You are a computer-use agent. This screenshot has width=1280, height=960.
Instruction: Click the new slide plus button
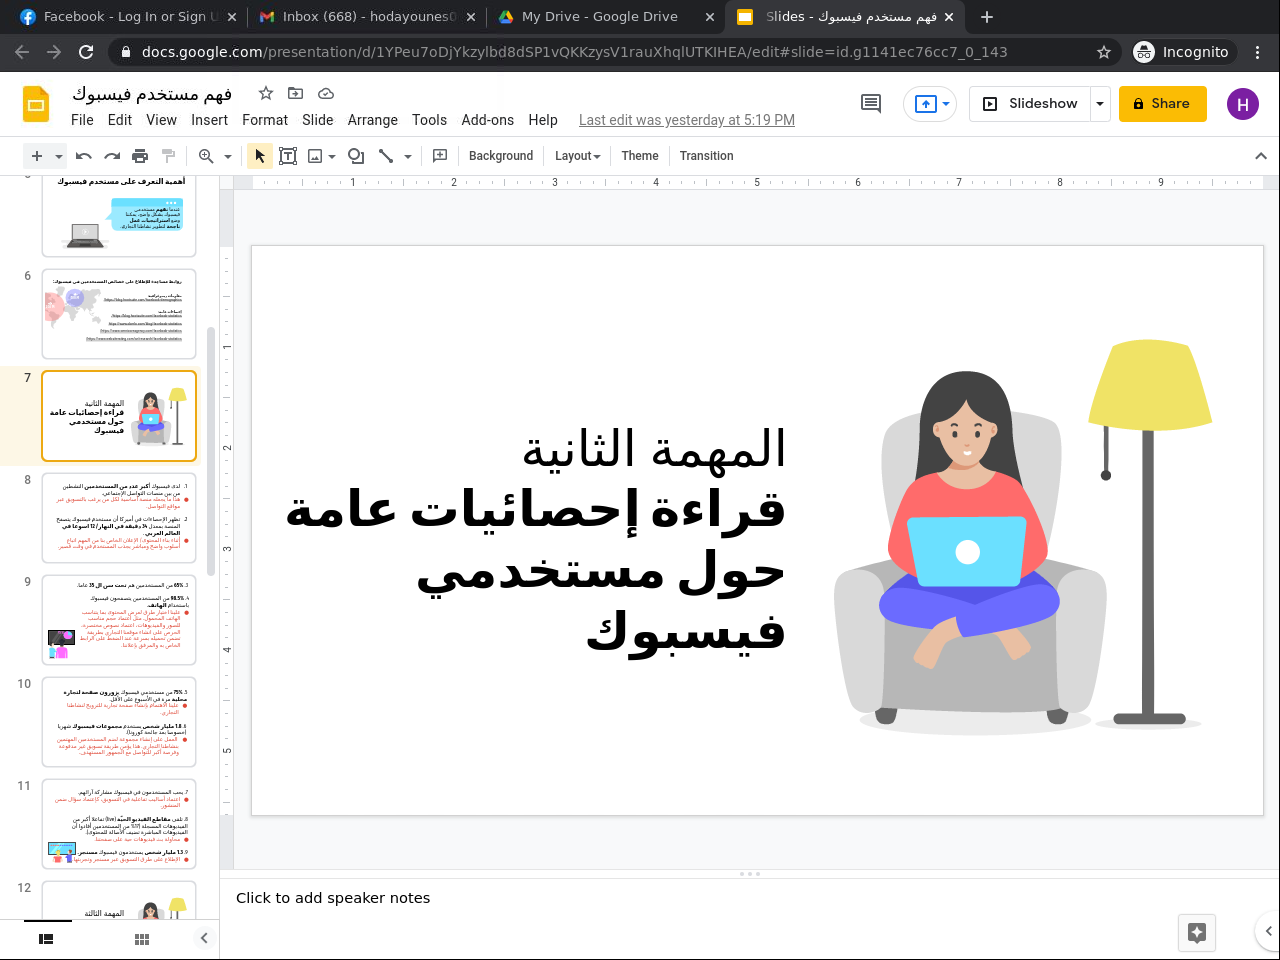(x=37, y=156)
